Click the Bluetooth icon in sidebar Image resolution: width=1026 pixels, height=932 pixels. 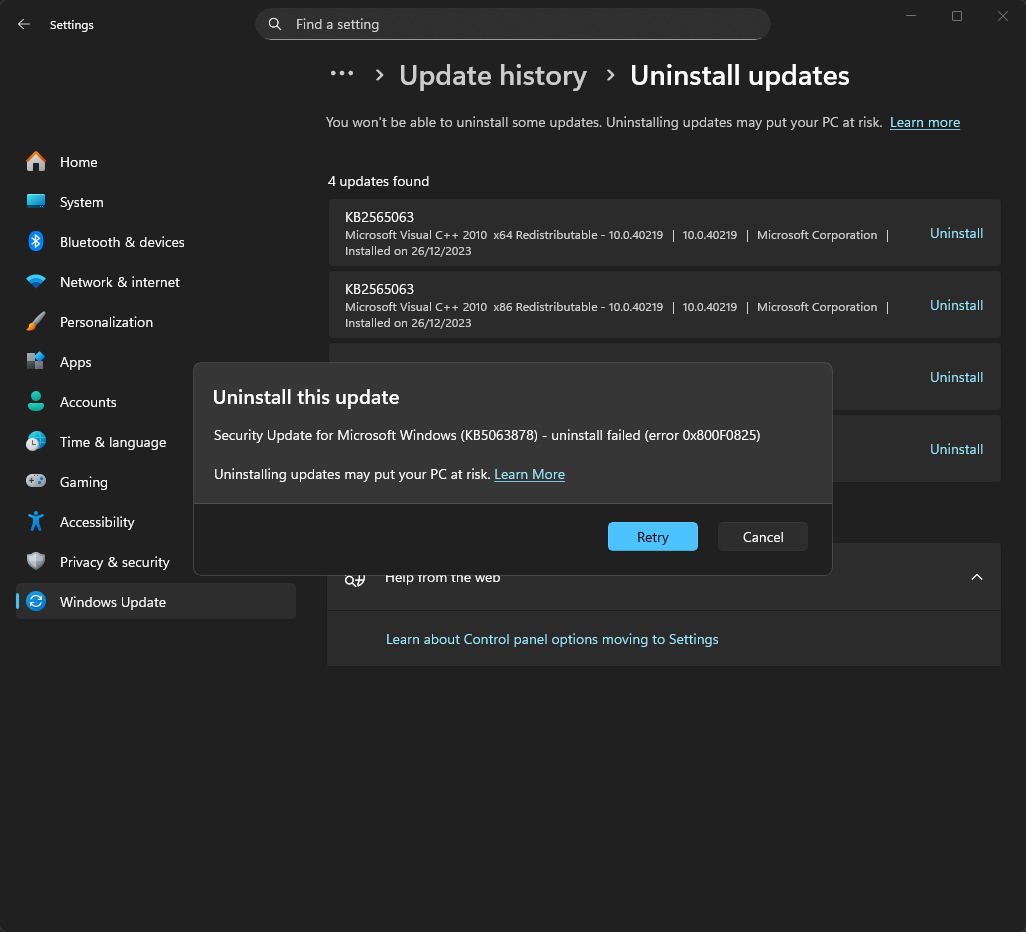36,242
